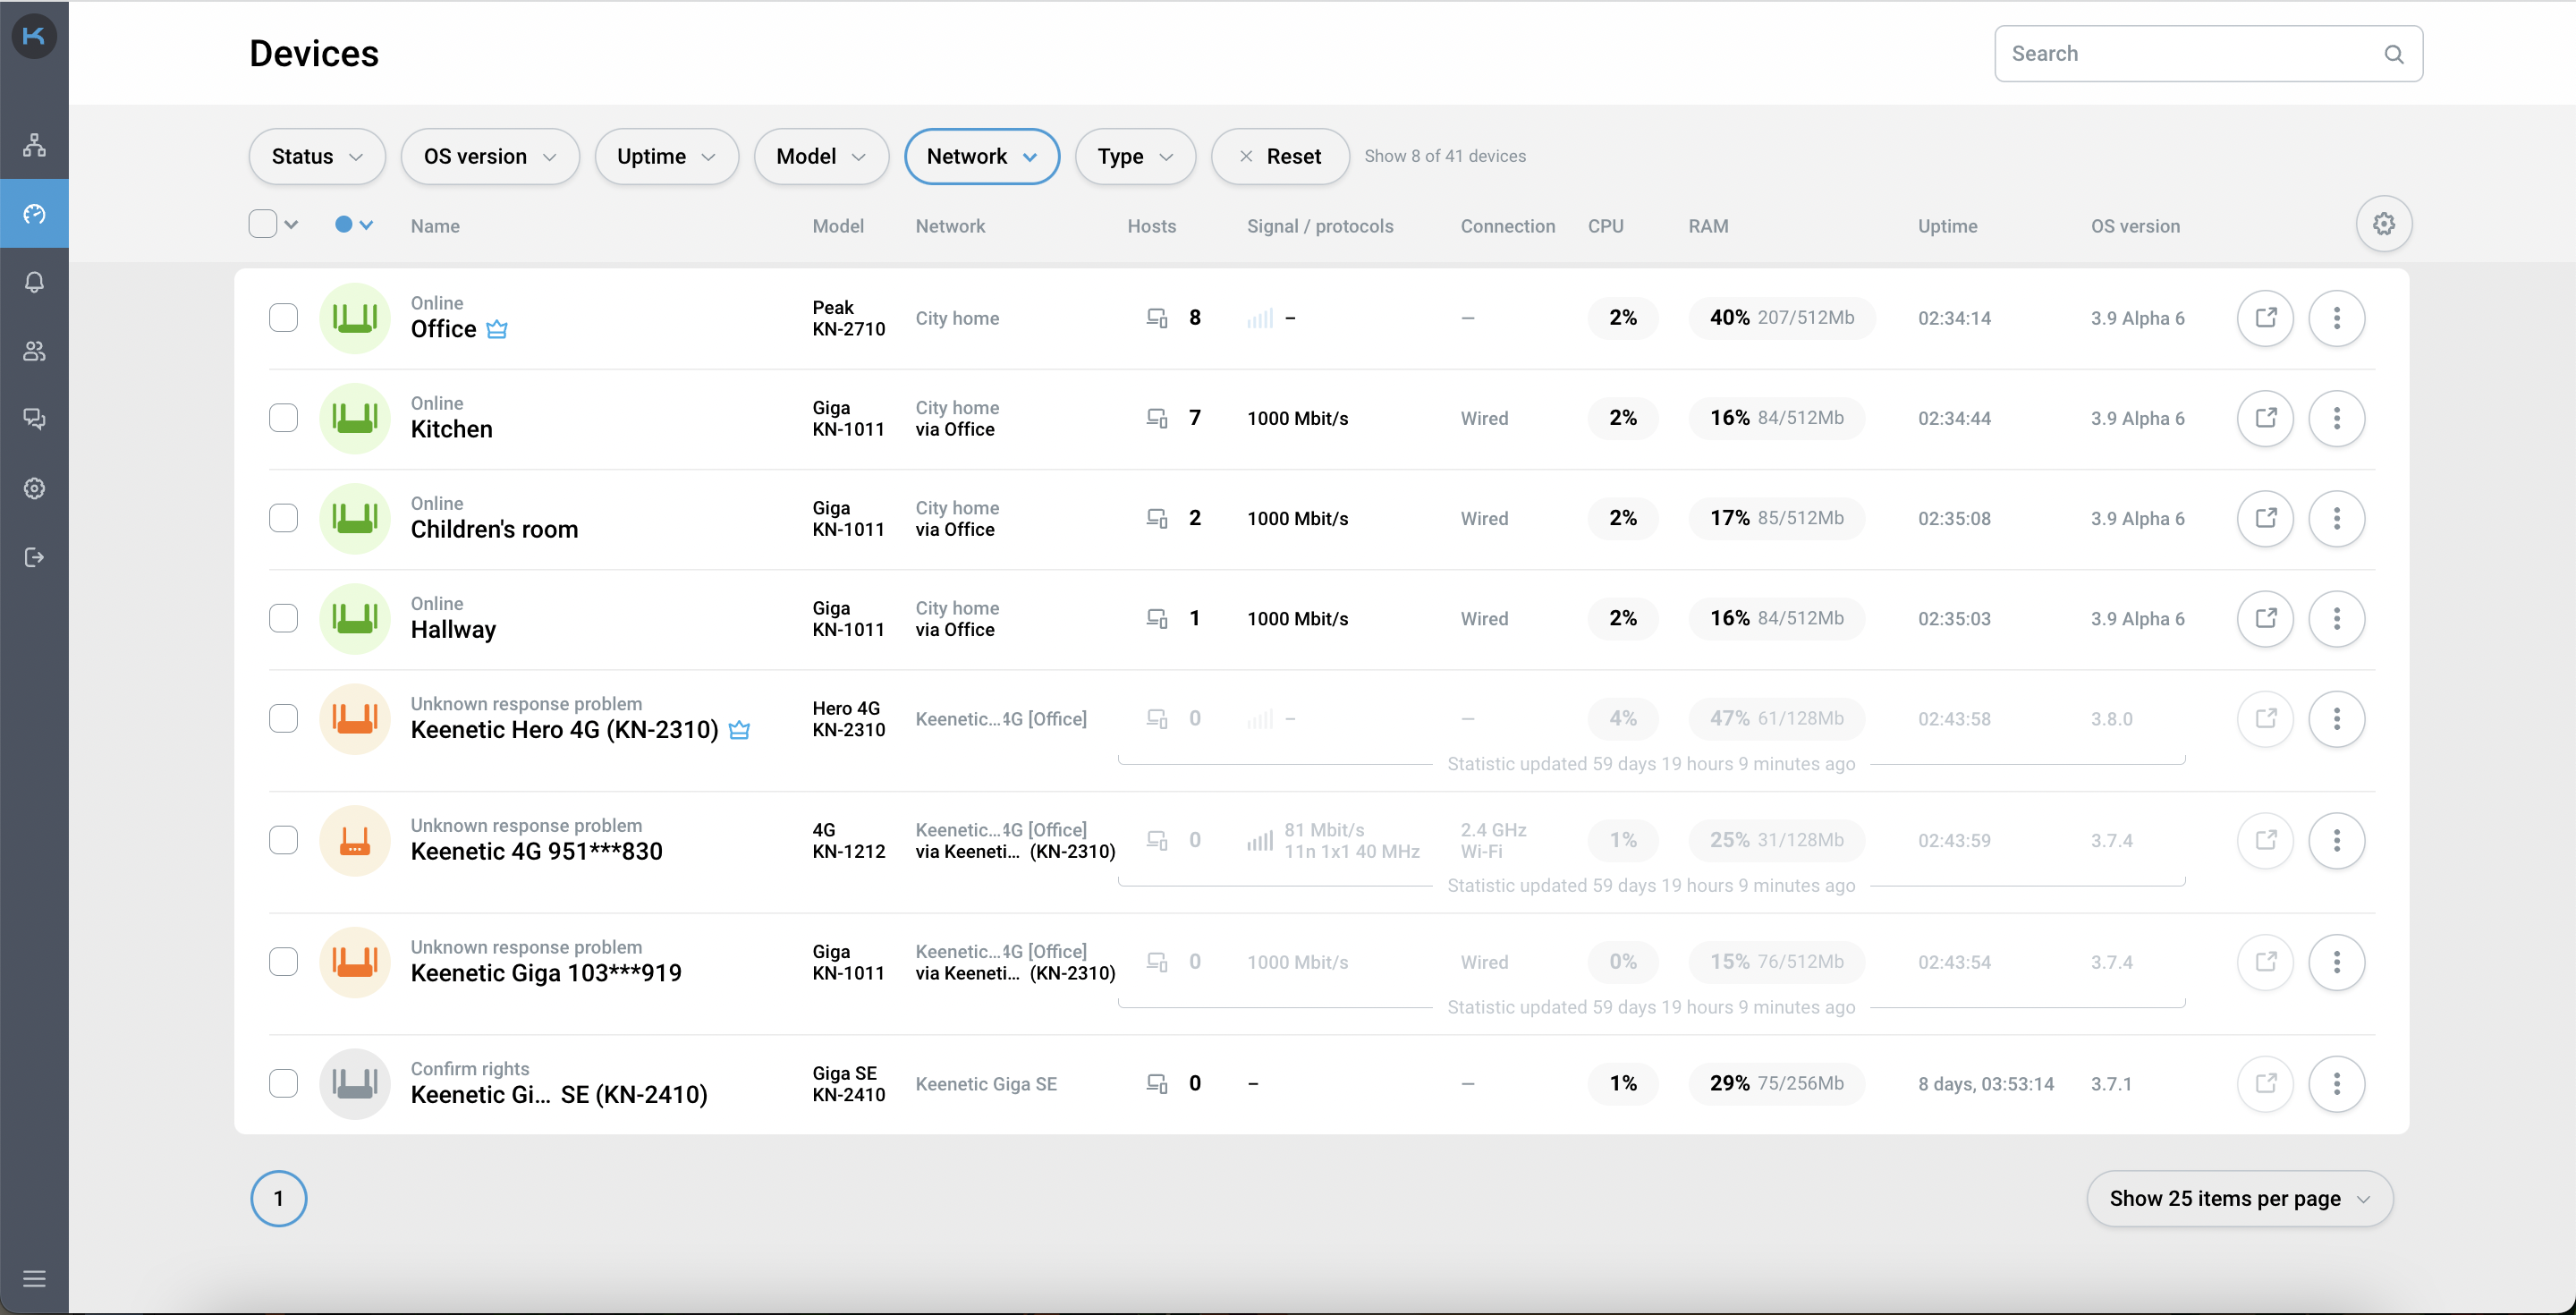Open more actions for Keenetic Giga 103***919
Image resolution: width=2576 pixels, height=1315 pixels.
click(2337, 962)
